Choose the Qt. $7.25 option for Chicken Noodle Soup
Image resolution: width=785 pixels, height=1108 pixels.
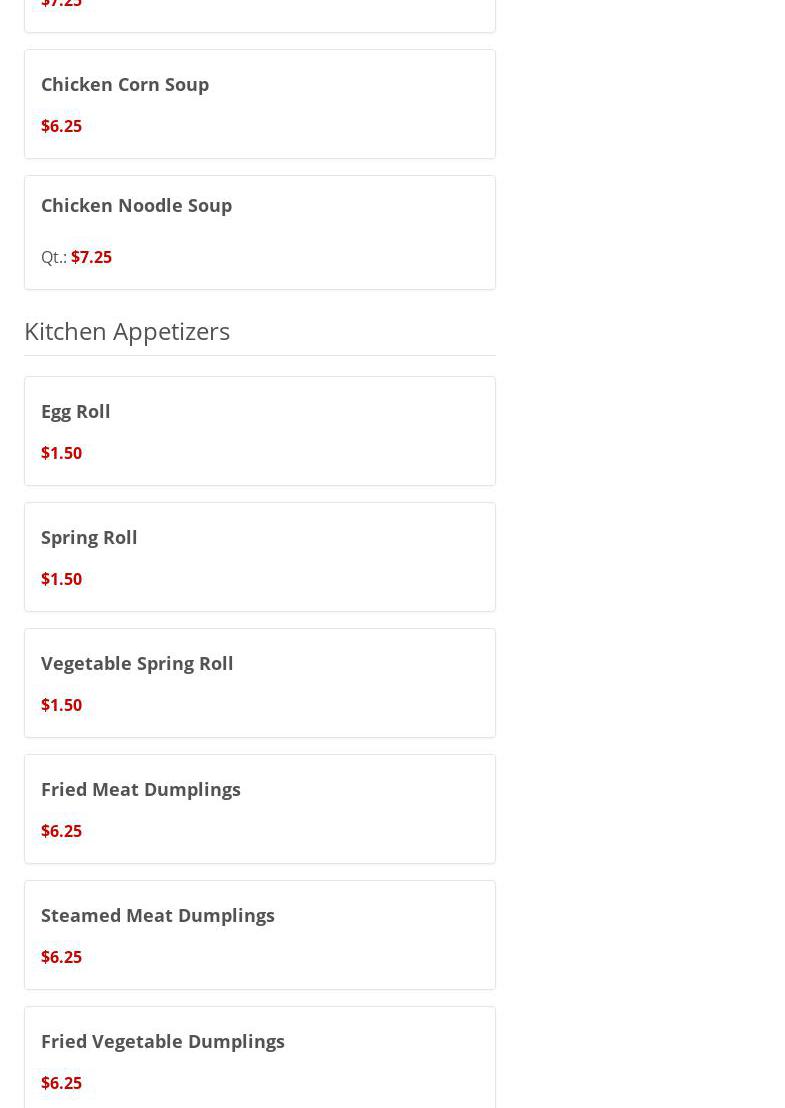91,257
